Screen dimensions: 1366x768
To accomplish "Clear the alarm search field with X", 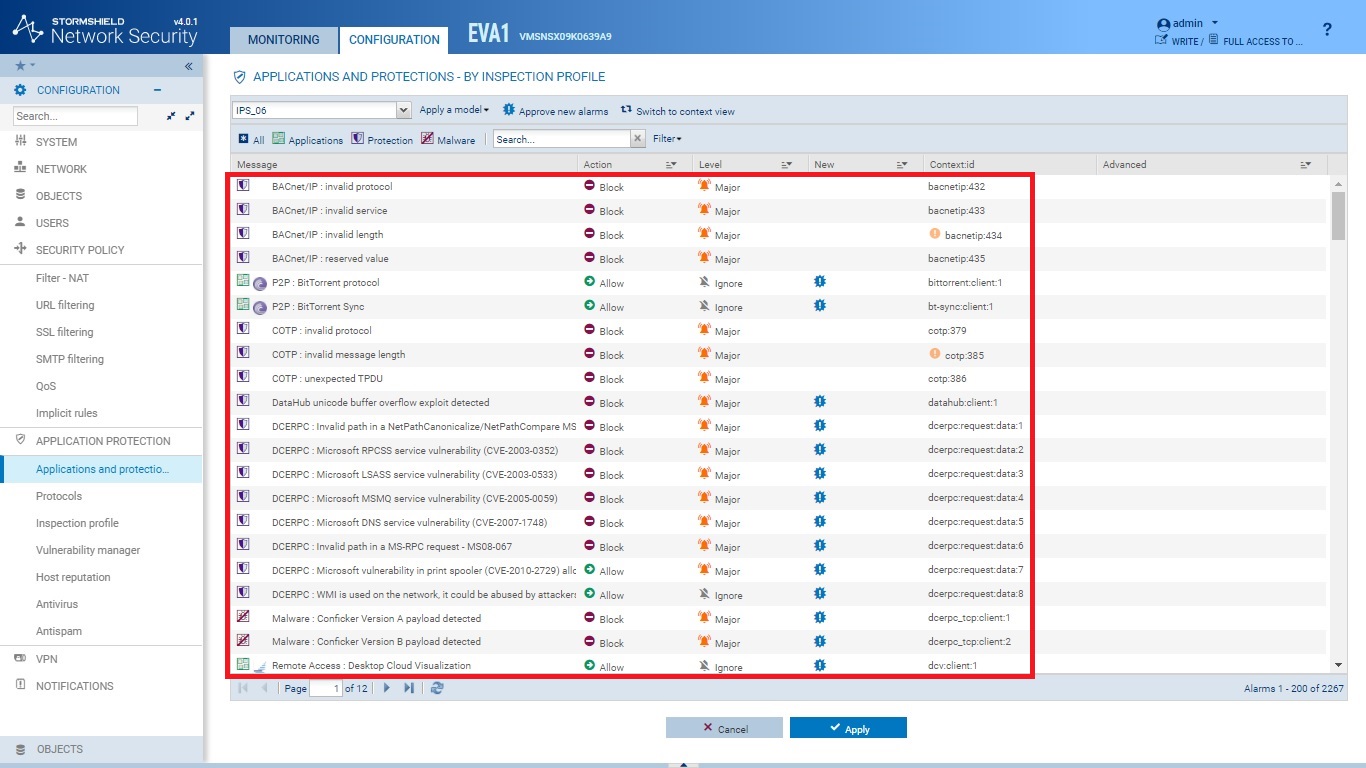I will tap(638, 139).
